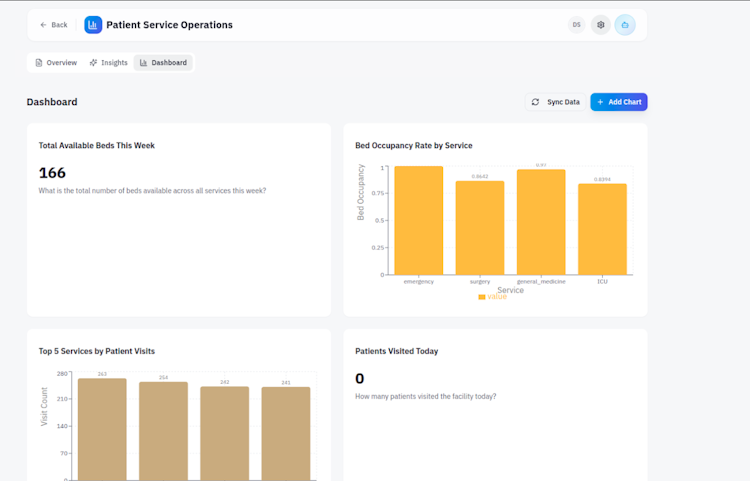Open the Insights tab

[109, 63]
